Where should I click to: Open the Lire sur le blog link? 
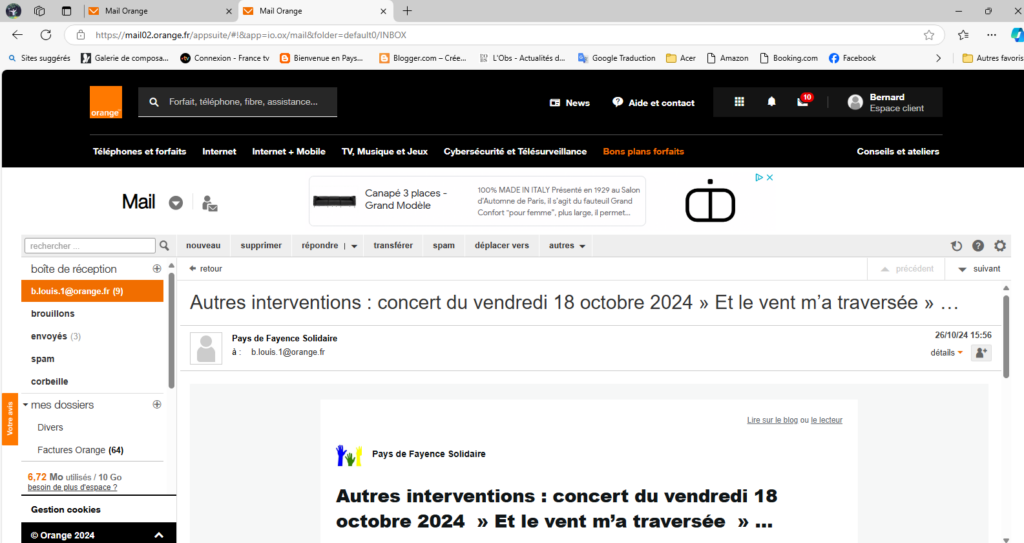click(772, 420)
